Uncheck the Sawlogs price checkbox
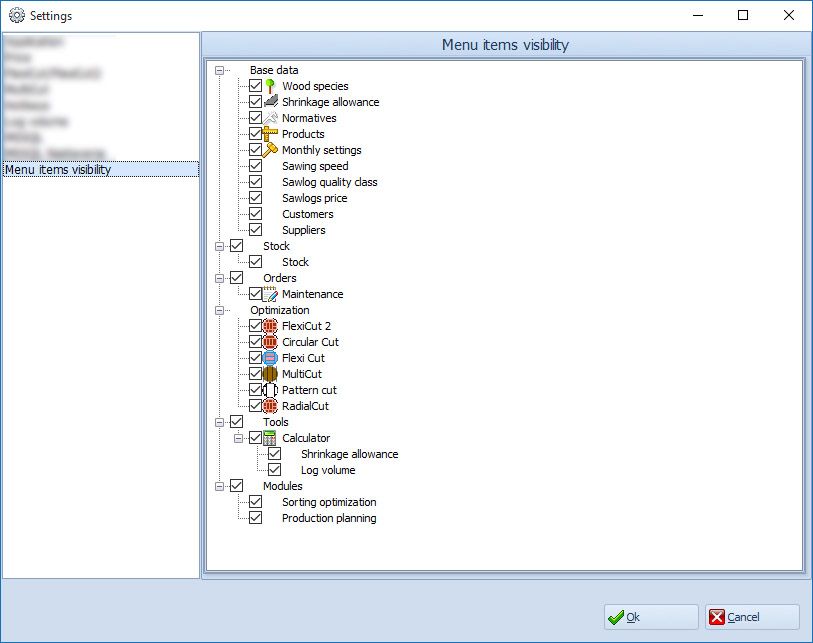The image size is (813, 643). pyautogui.click(x=255, y=198)
